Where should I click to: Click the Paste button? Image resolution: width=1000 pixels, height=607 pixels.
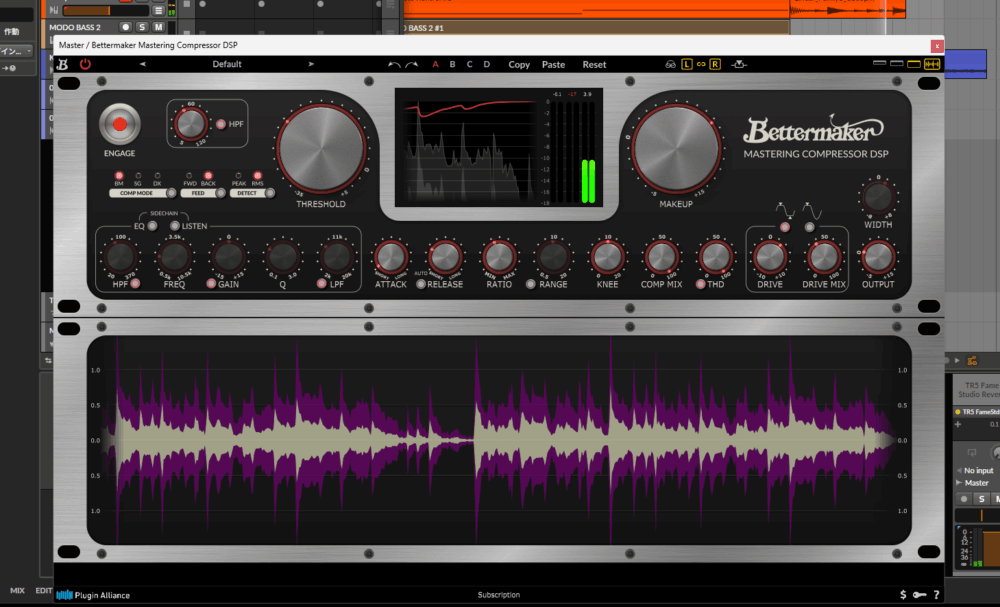point(554,64)
